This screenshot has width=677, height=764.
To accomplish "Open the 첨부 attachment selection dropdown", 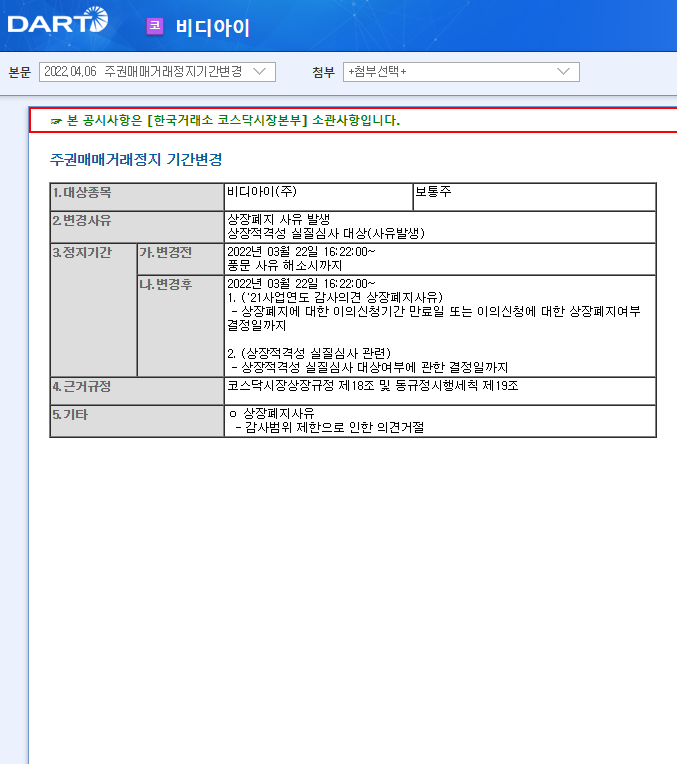I will pos(461,72).
